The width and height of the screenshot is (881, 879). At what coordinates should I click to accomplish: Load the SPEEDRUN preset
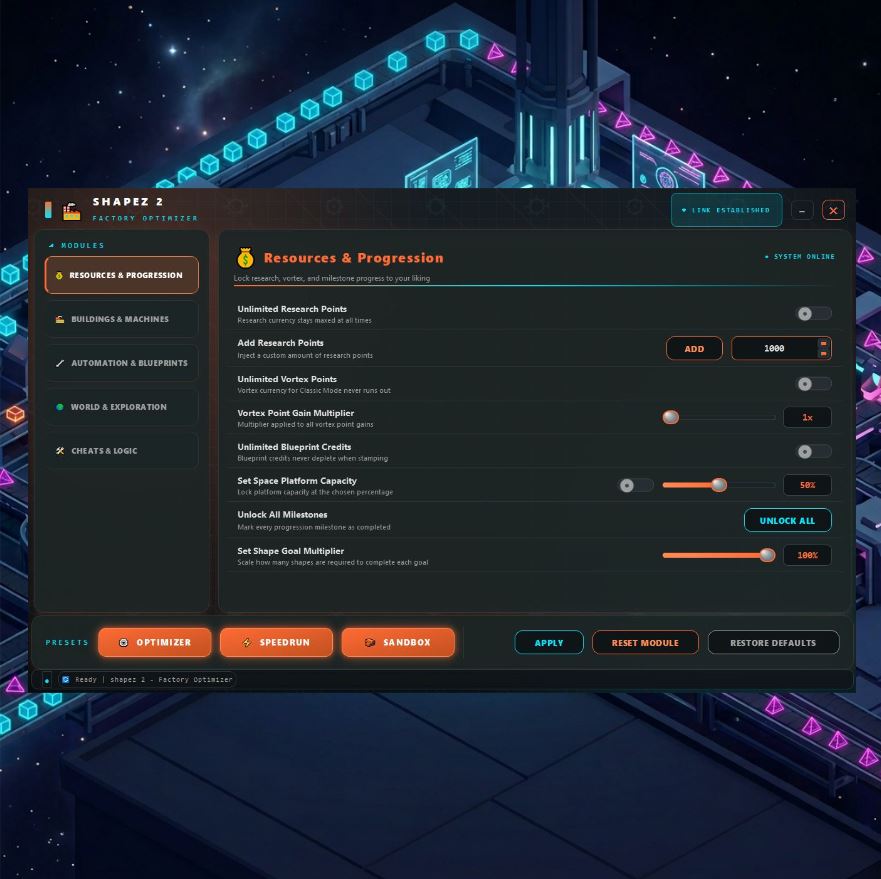276,642
